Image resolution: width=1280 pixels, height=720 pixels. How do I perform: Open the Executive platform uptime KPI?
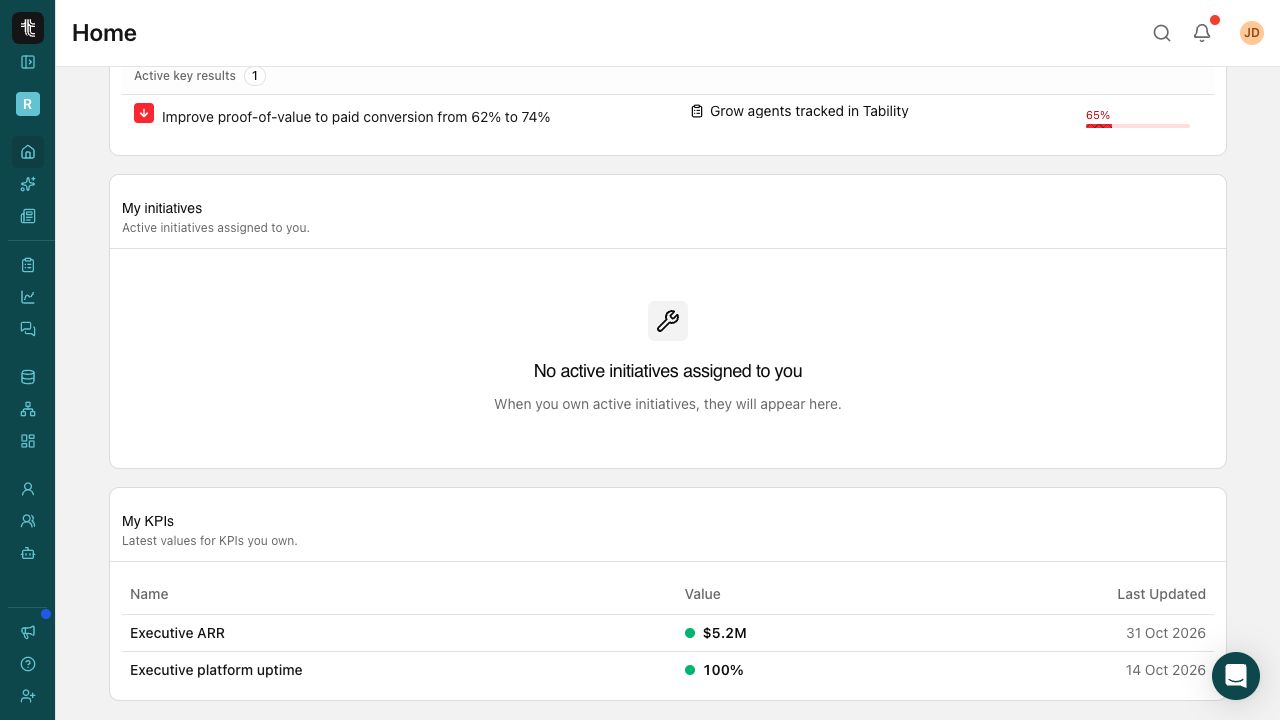coord(216,670)
